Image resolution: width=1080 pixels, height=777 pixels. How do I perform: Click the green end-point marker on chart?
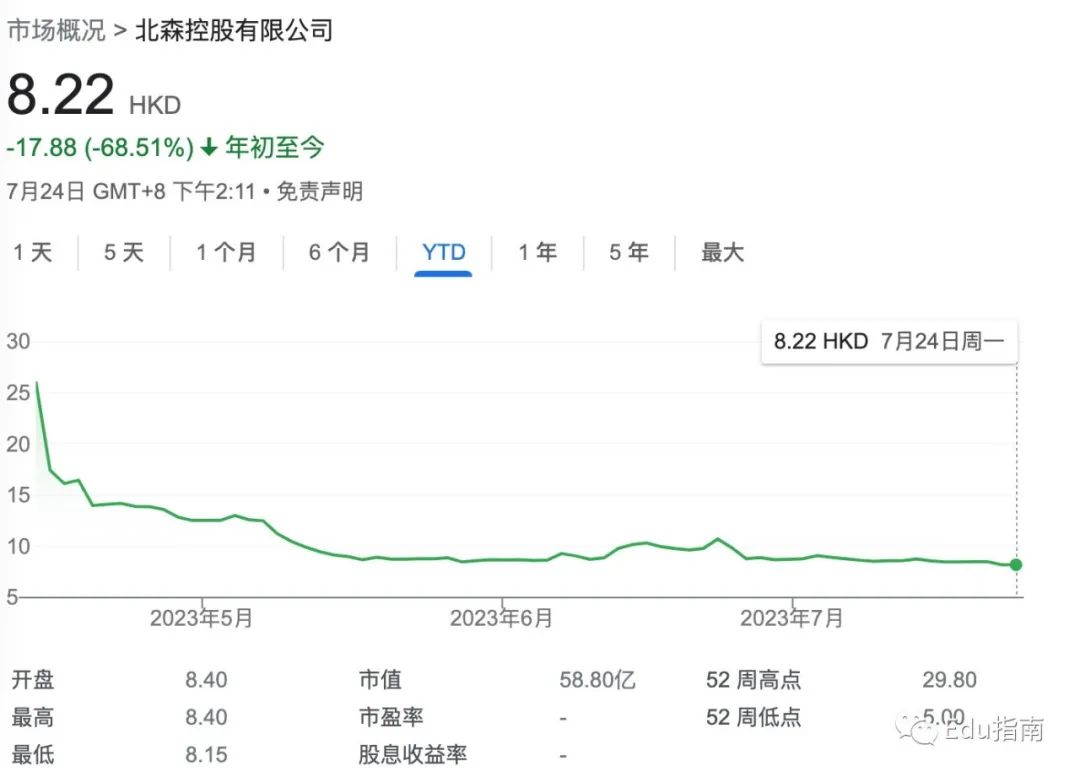1016,565
